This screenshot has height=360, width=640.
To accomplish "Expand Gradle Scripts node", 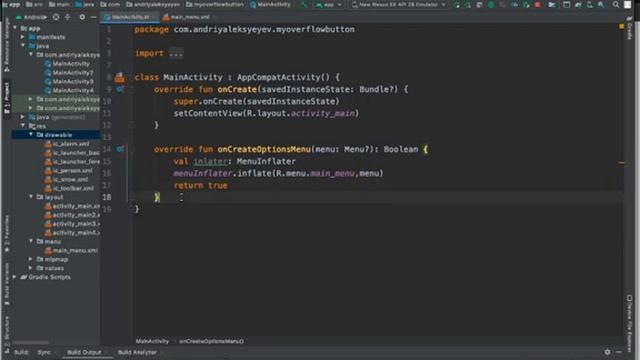I will coord(15,277).
